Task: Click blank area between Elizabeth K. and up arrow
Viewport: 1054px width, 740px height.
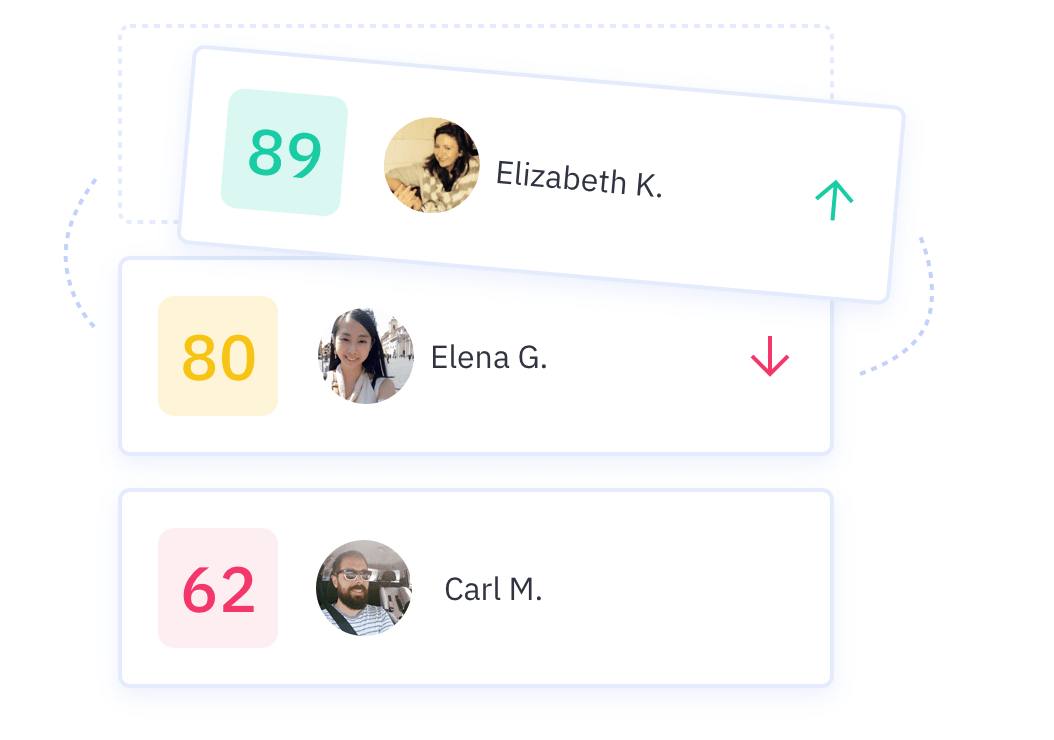Action: [x=740, y=190]
